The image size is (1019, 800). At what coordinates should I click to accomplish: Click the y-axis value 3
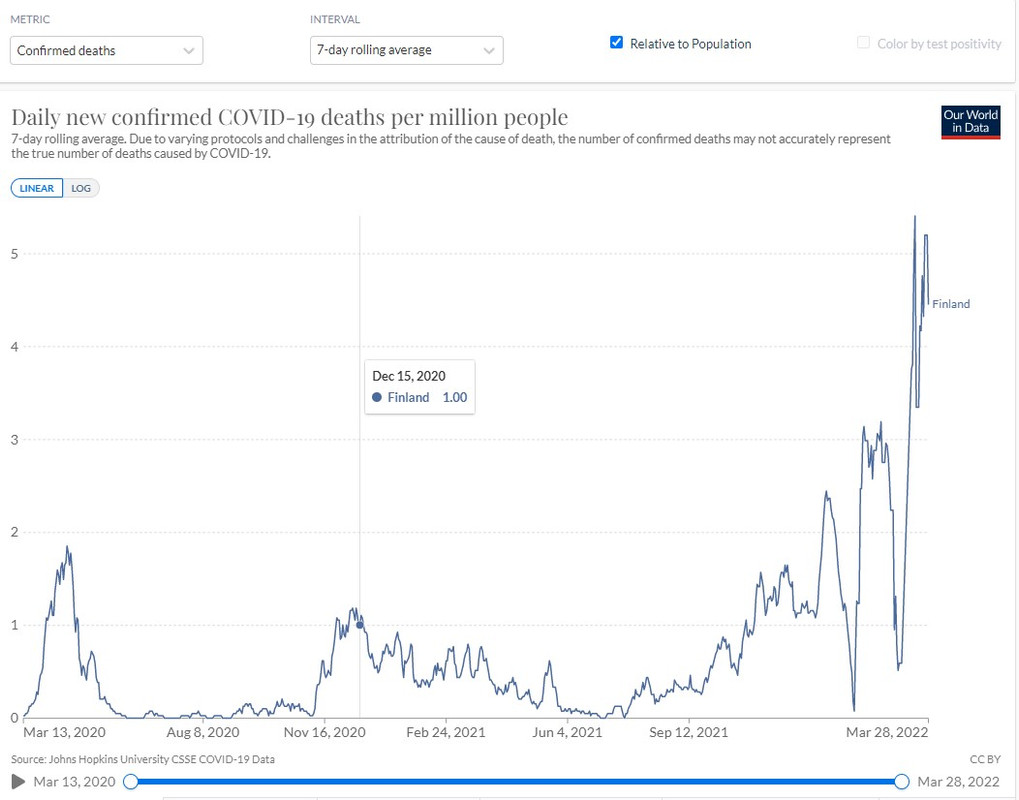coord(14,439)
